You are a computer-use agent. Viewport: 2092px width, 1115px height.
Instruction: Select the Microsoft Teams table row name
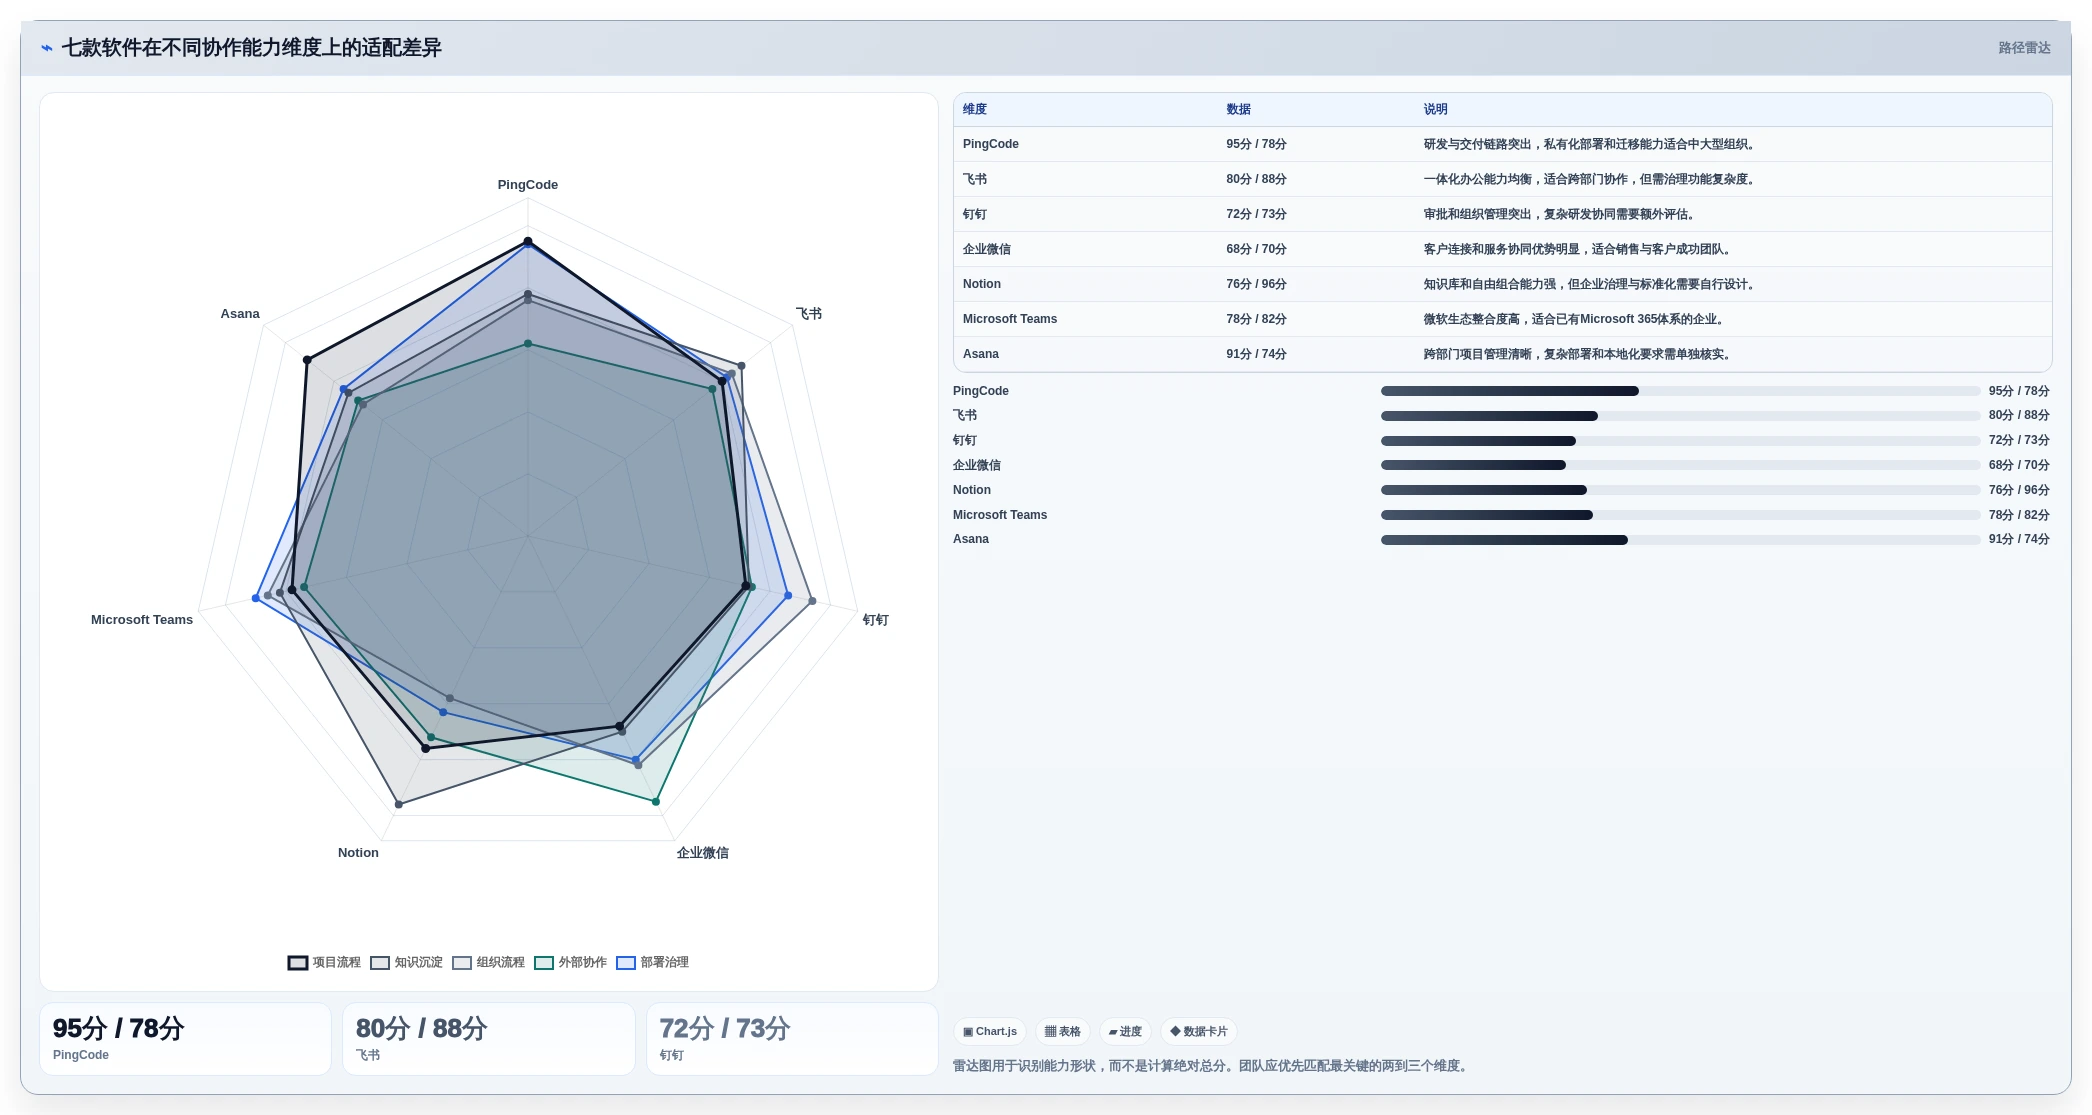coord(1010,319)
